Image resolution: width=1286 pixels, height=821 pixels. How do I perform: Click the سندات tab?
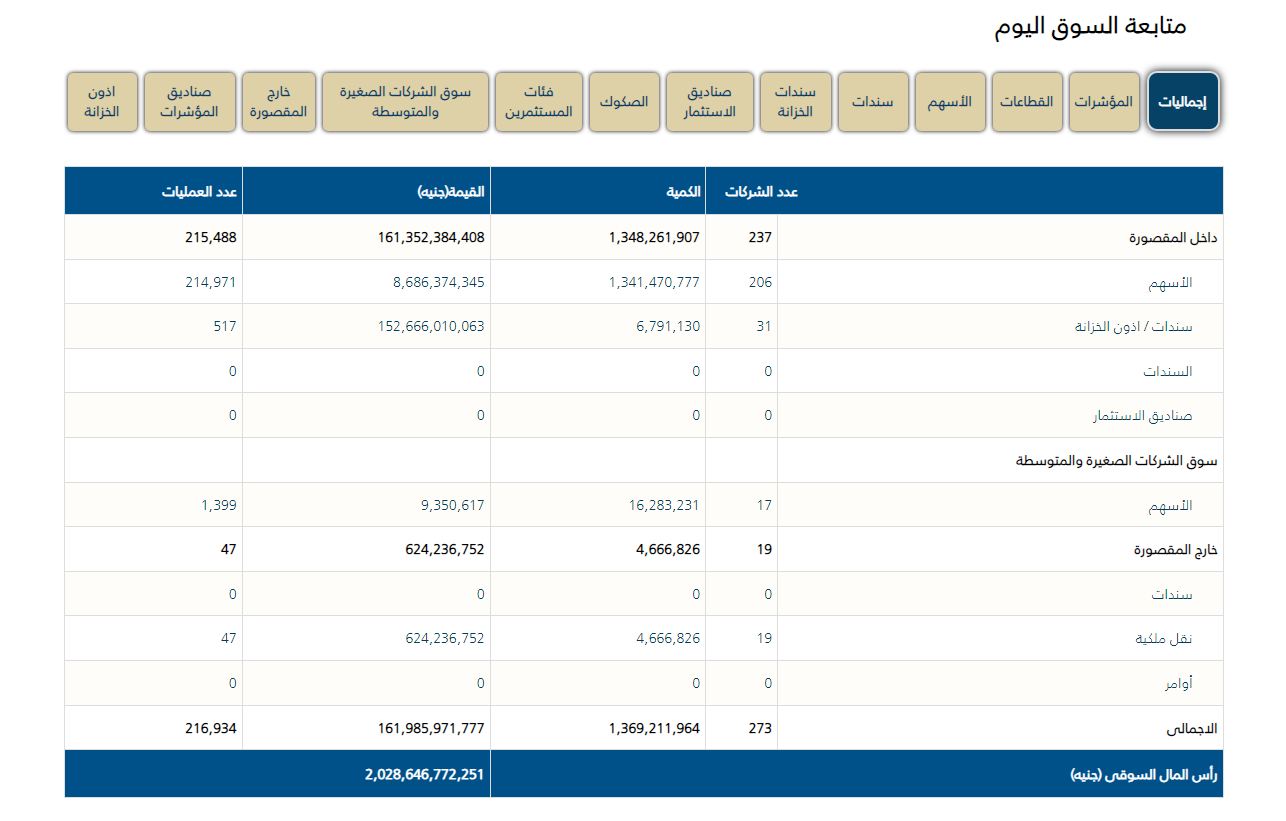click(873, 102)
